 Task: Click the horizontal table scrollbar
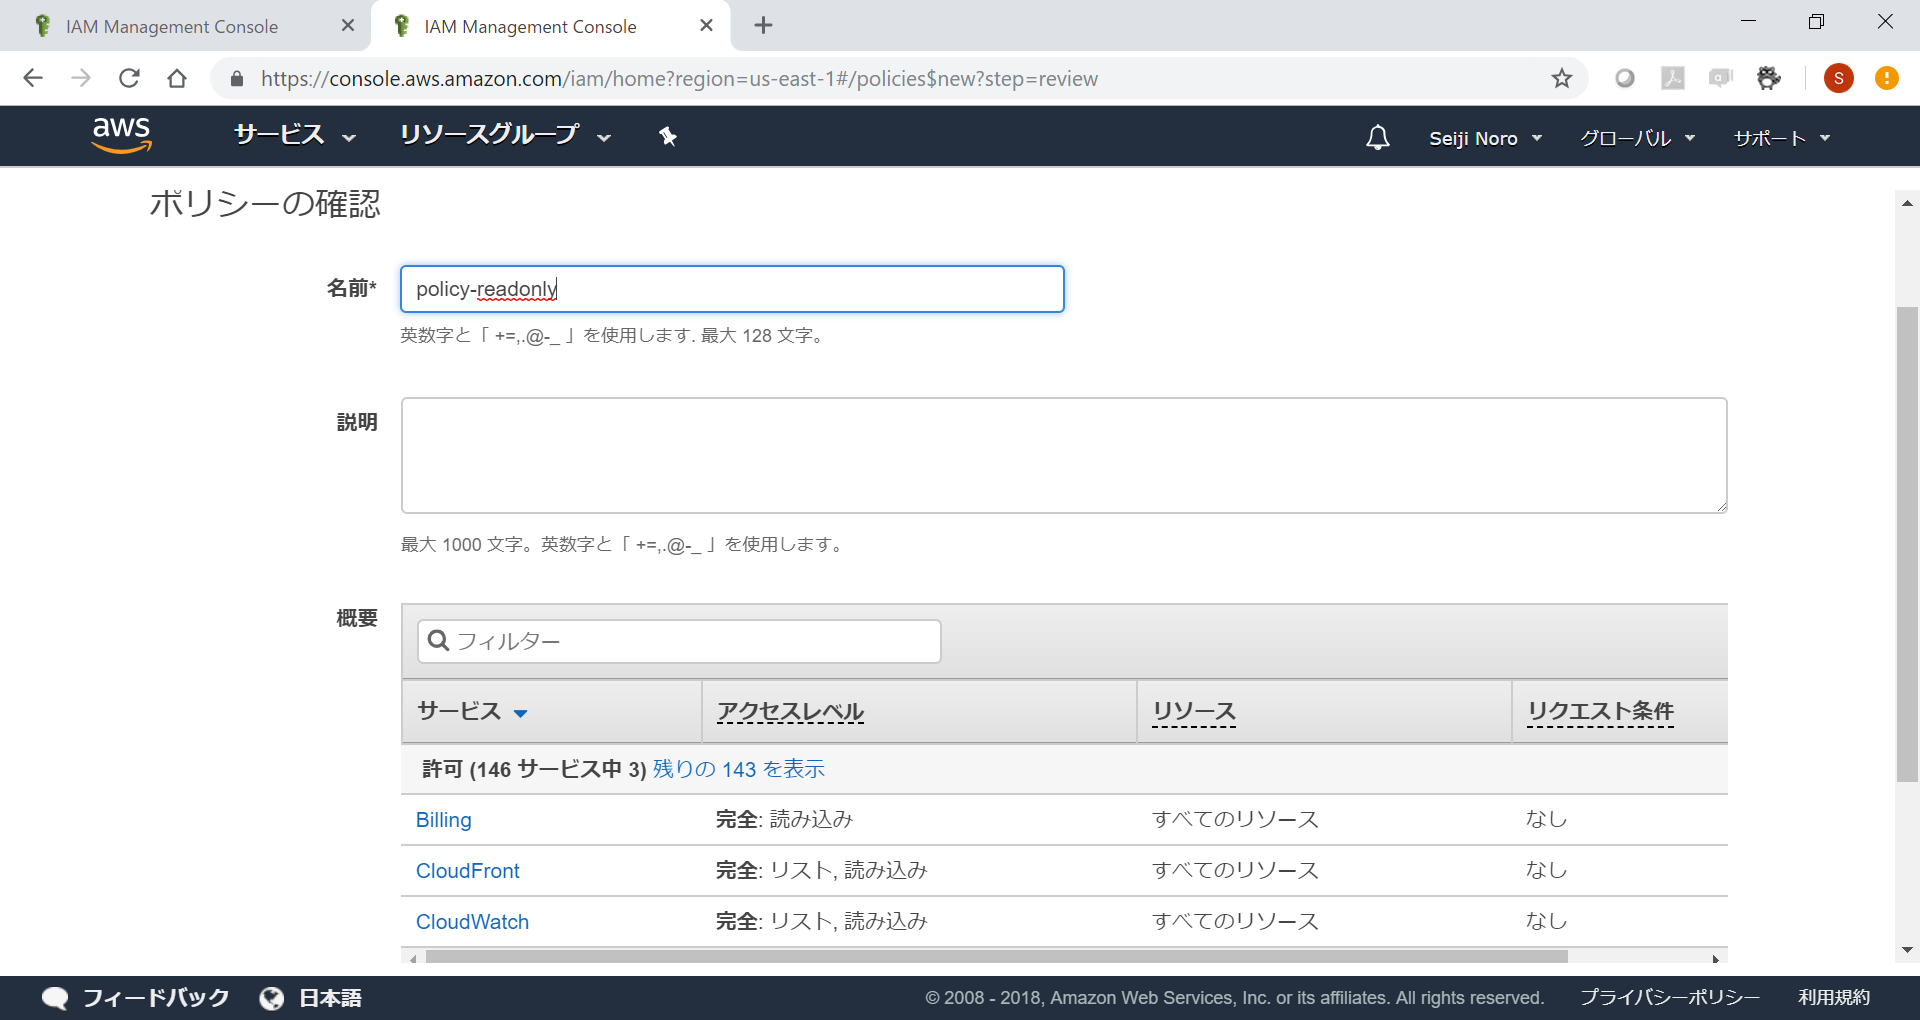996,957
